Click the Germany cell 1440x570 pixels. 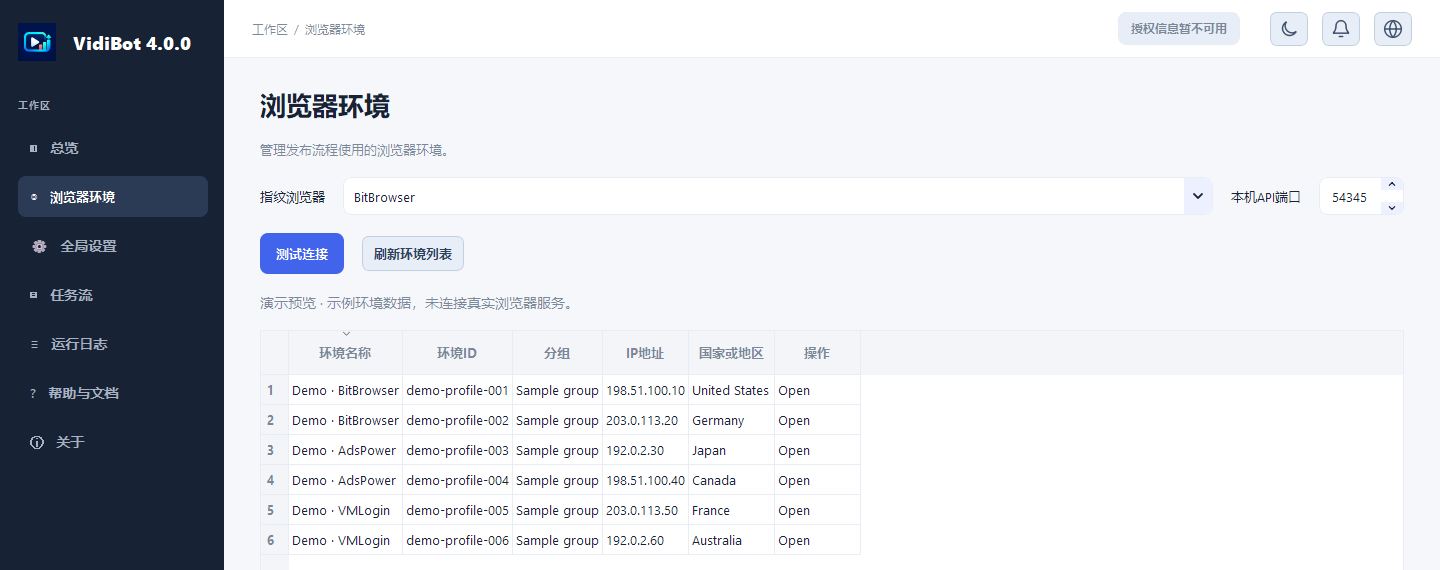[x=731, y=420]
